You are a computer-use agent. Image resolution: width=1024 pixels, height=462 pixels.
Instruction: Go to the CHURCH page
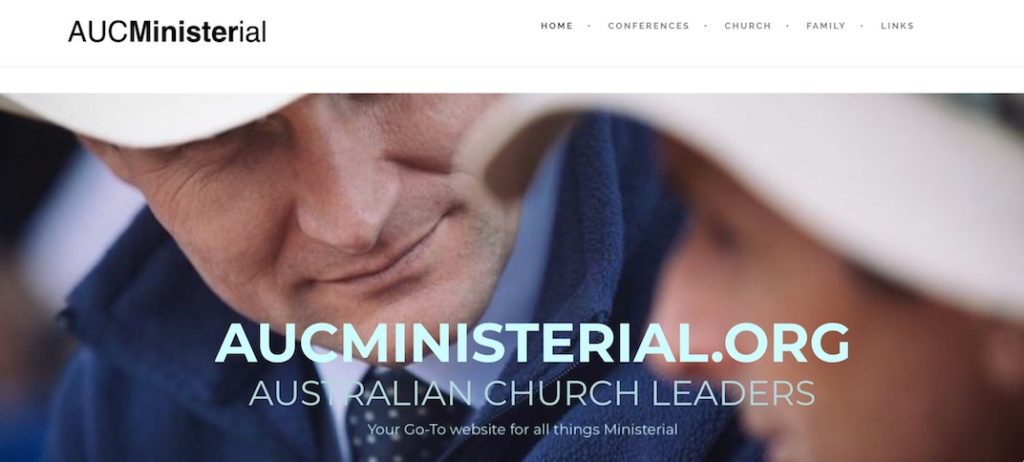(748, 26)
